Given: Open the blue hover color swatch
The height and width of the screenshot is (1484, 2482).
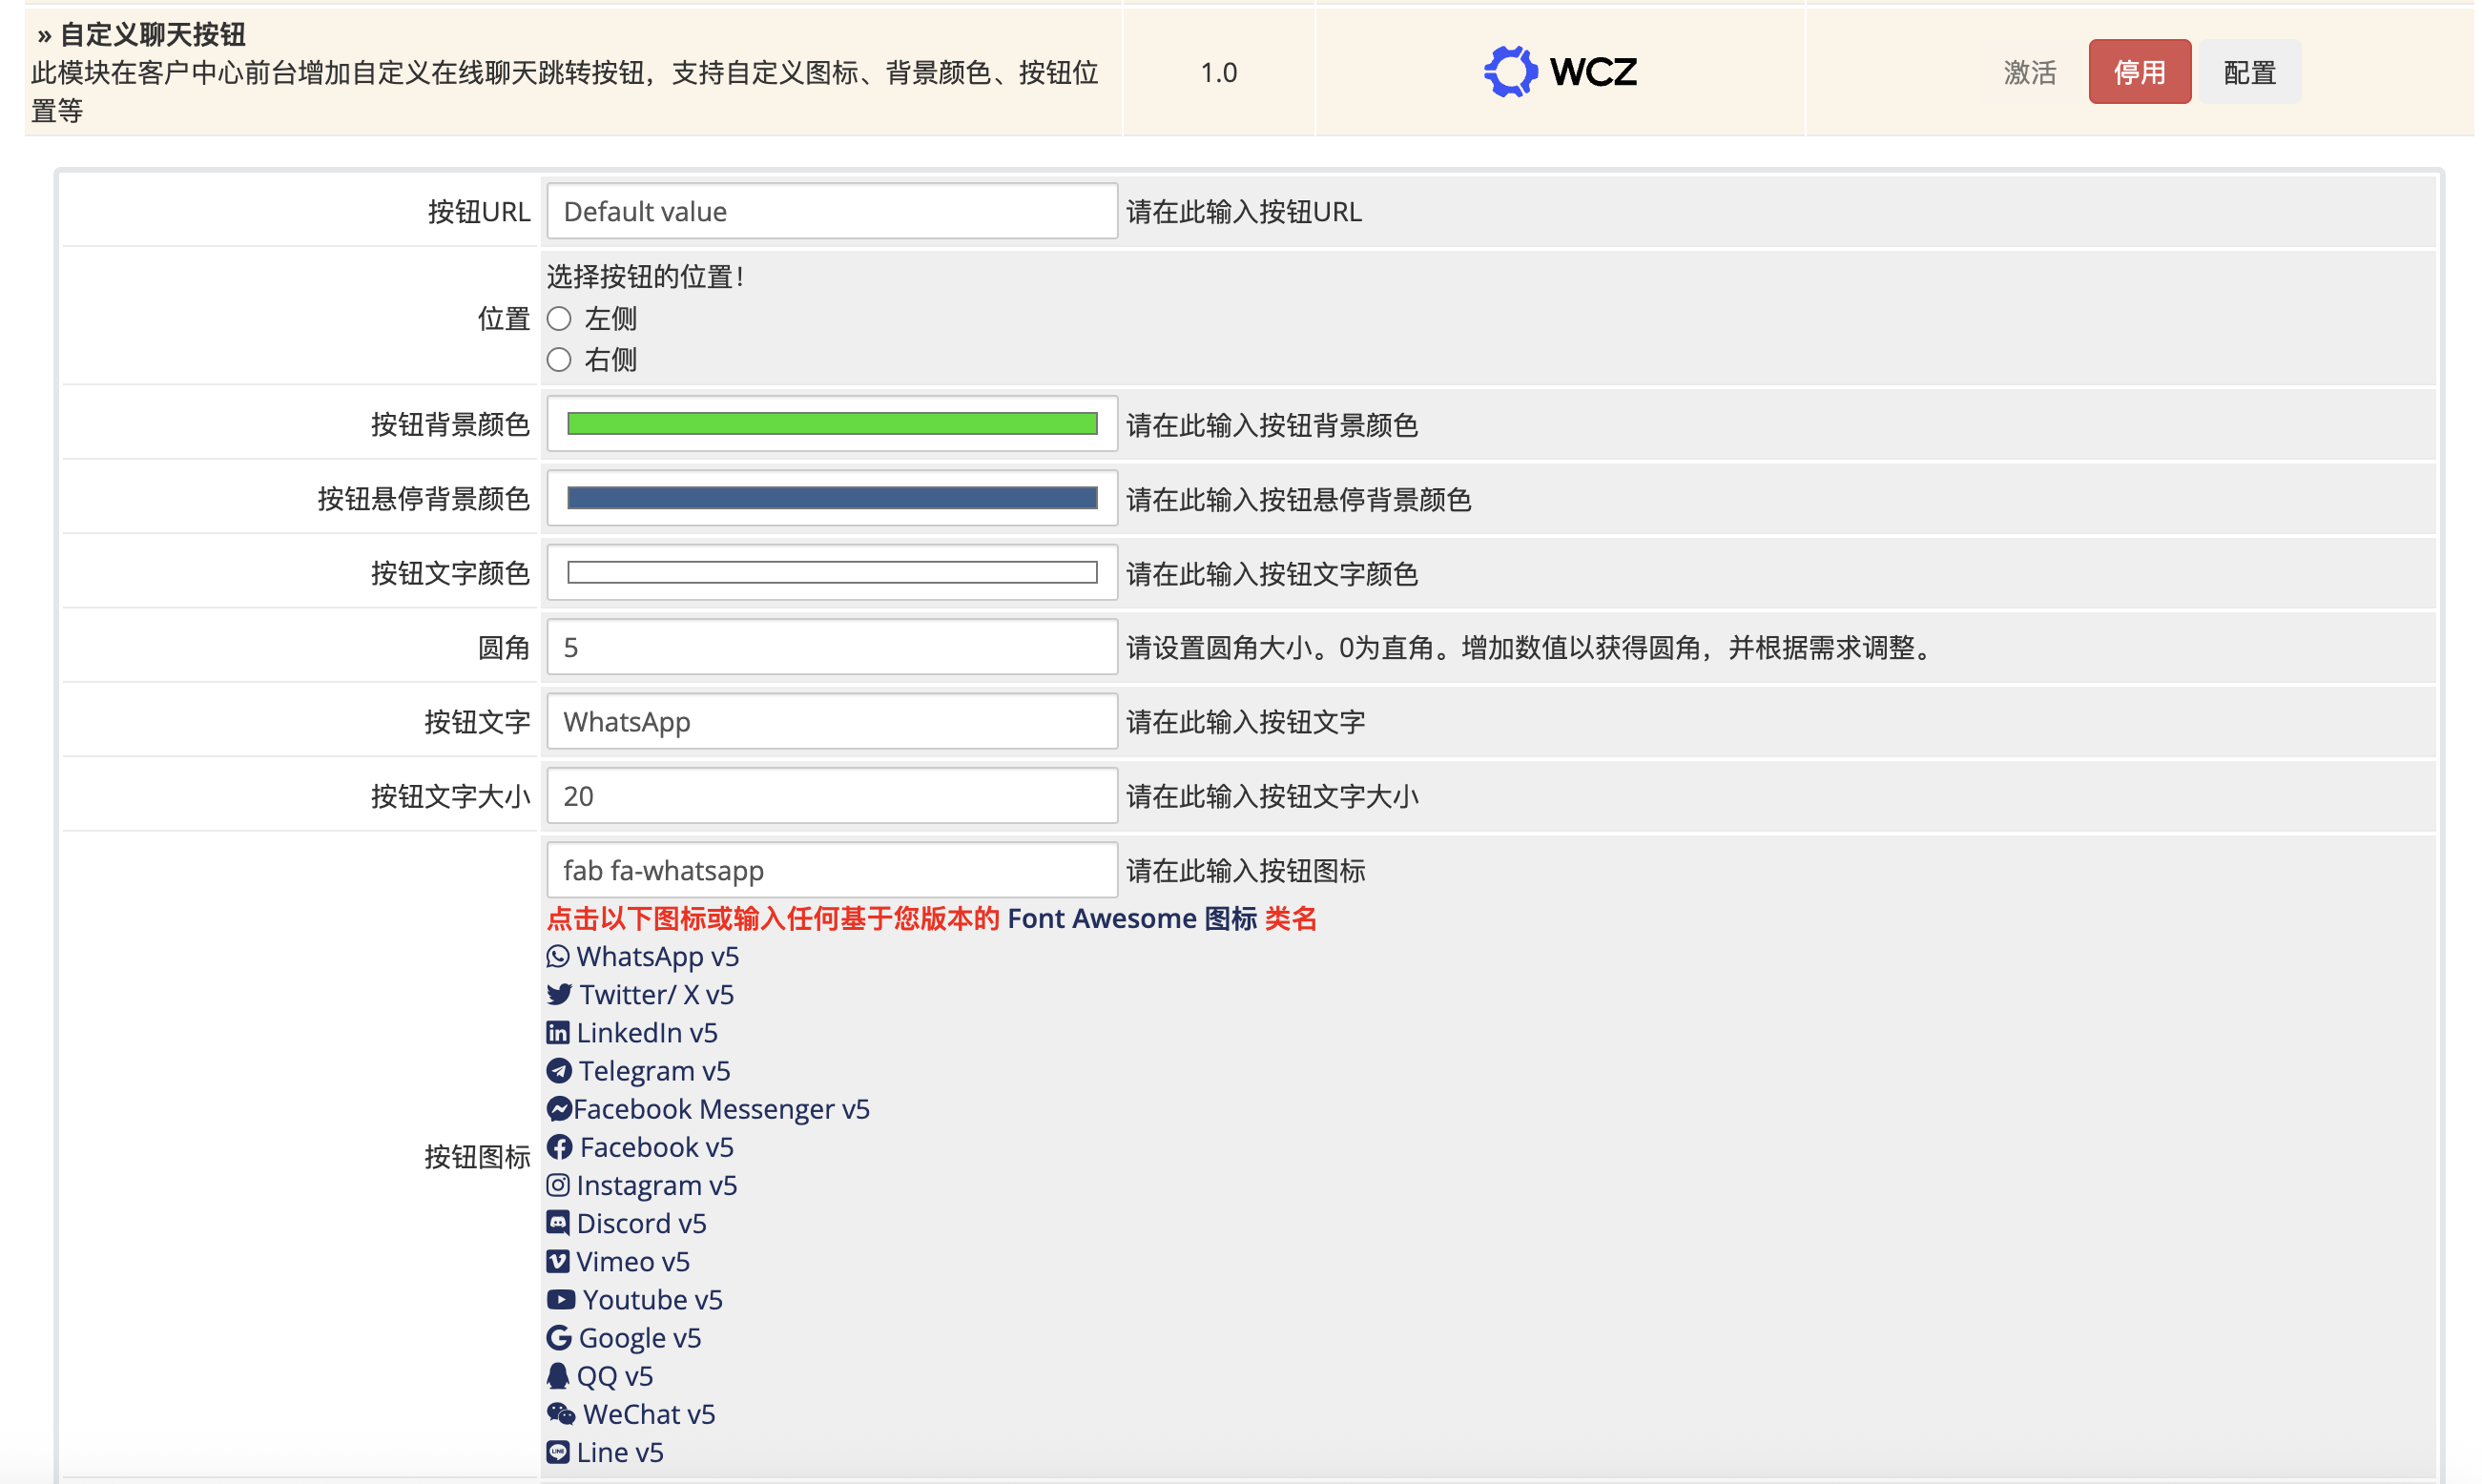Looking at the screenshot, I should click(832, 499).
